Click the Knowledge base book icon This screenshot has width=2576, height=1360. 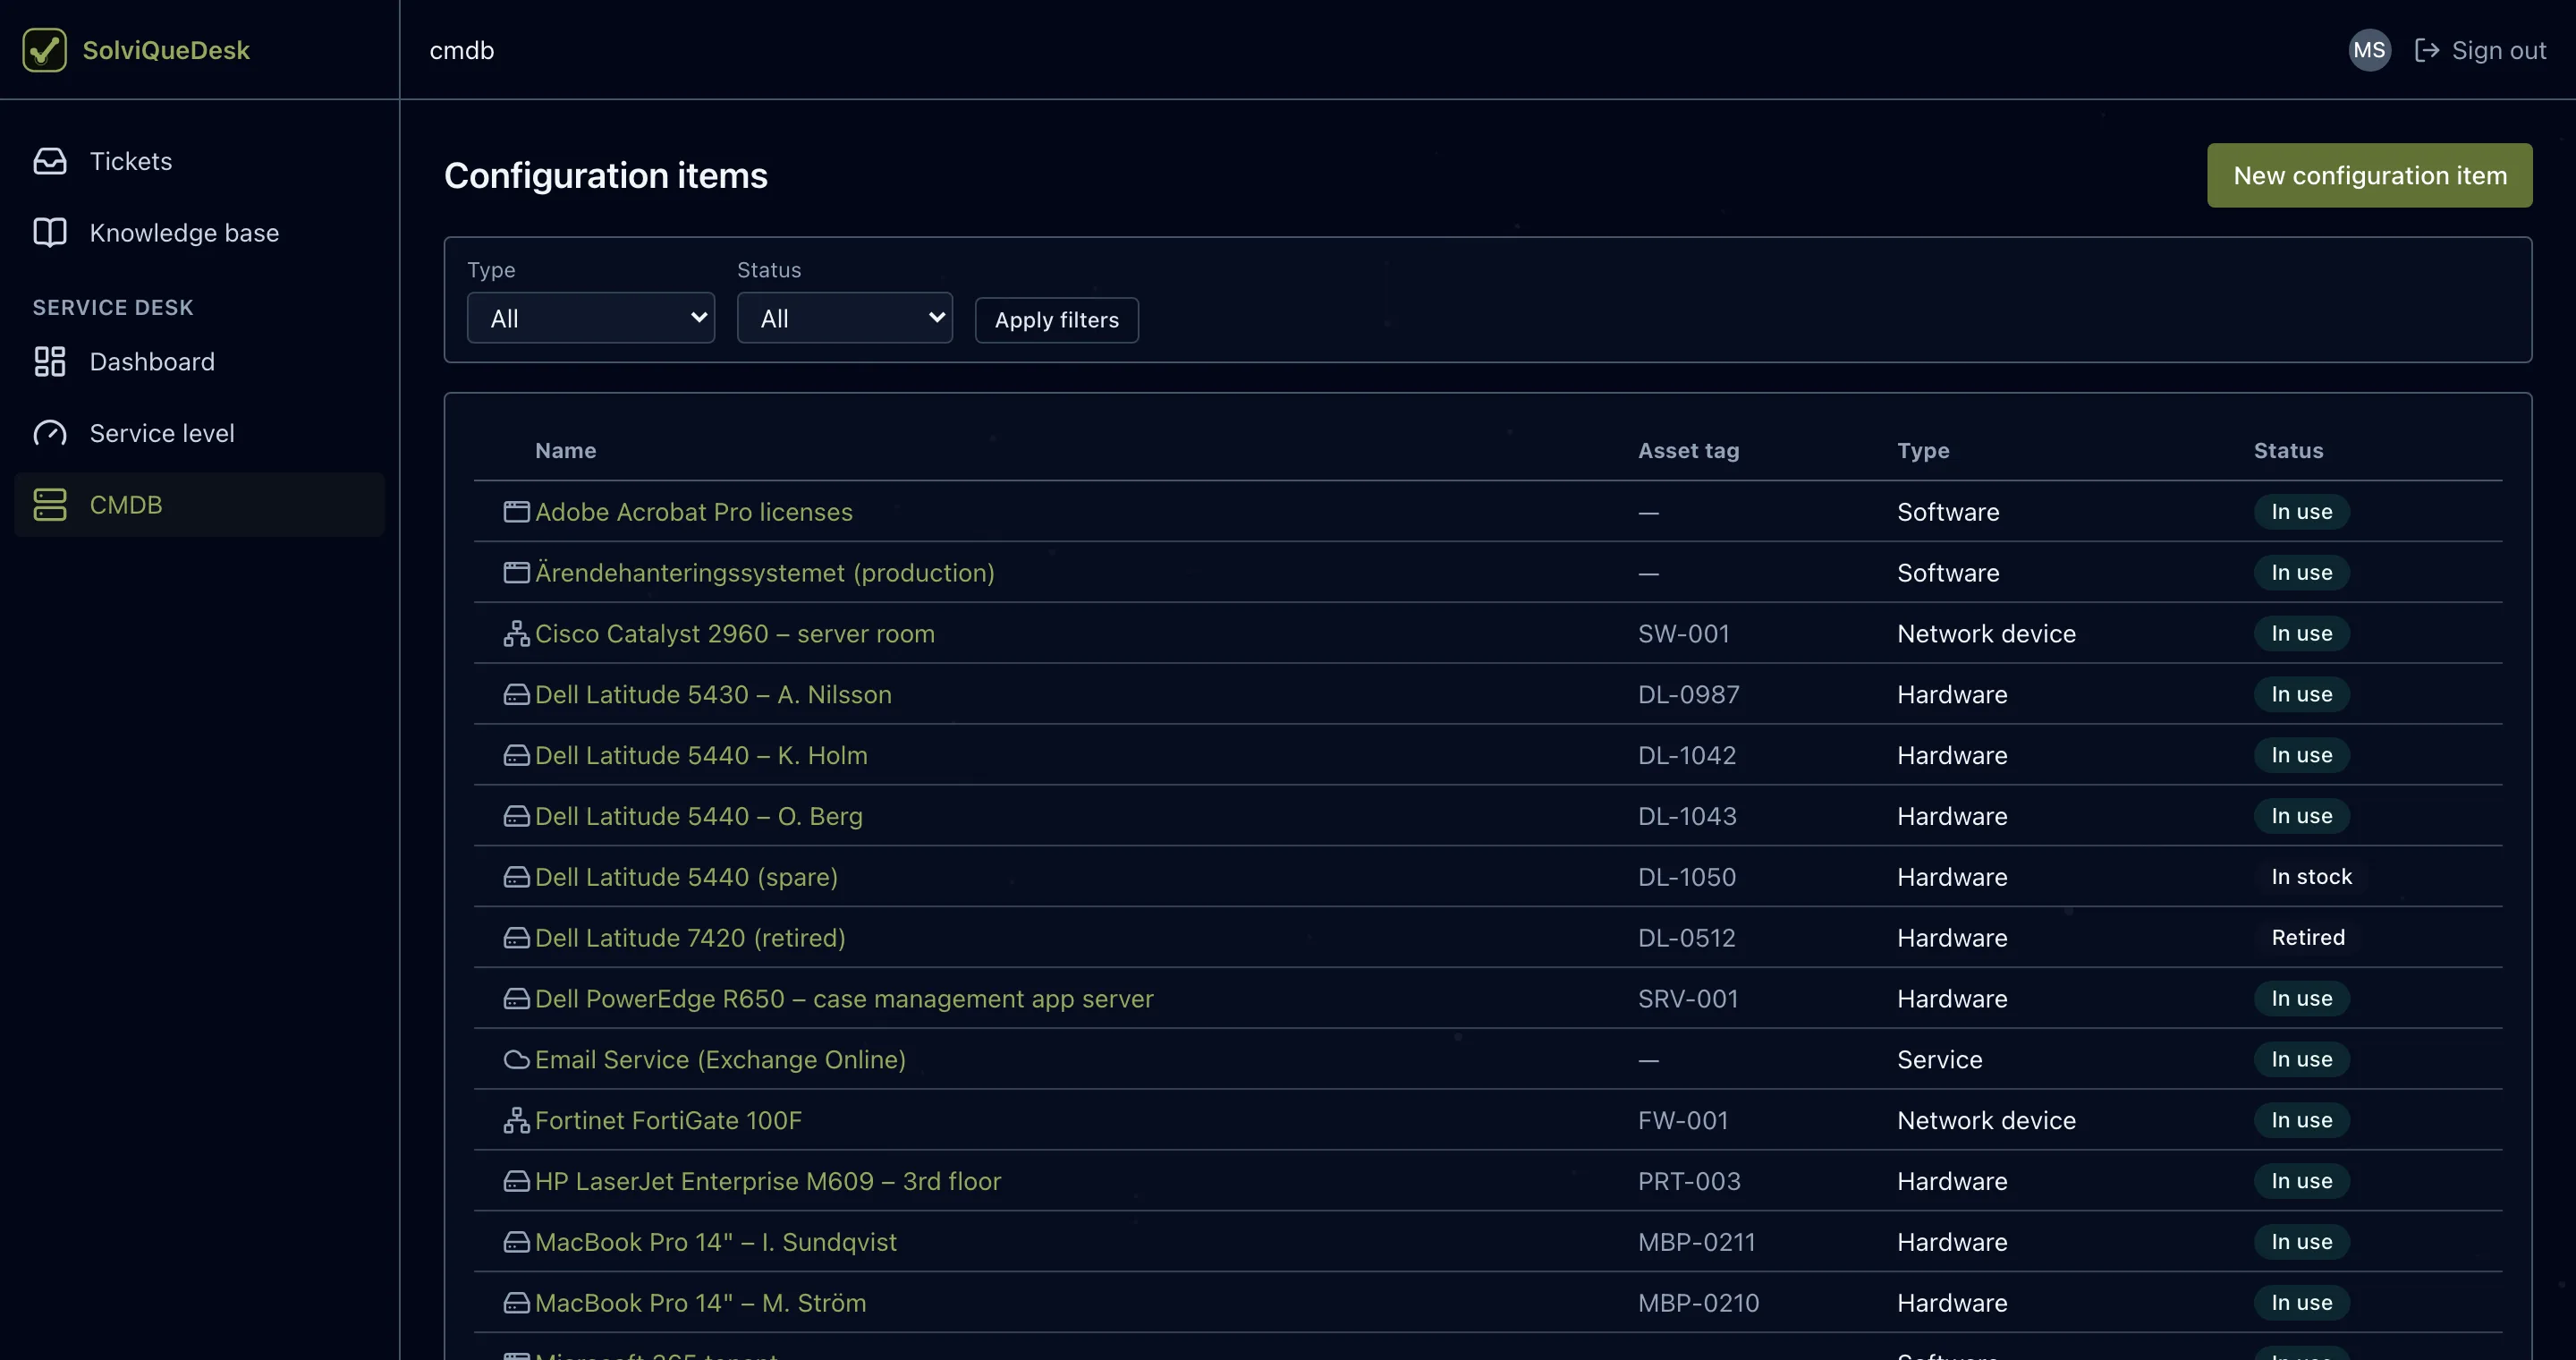point(50,233)
